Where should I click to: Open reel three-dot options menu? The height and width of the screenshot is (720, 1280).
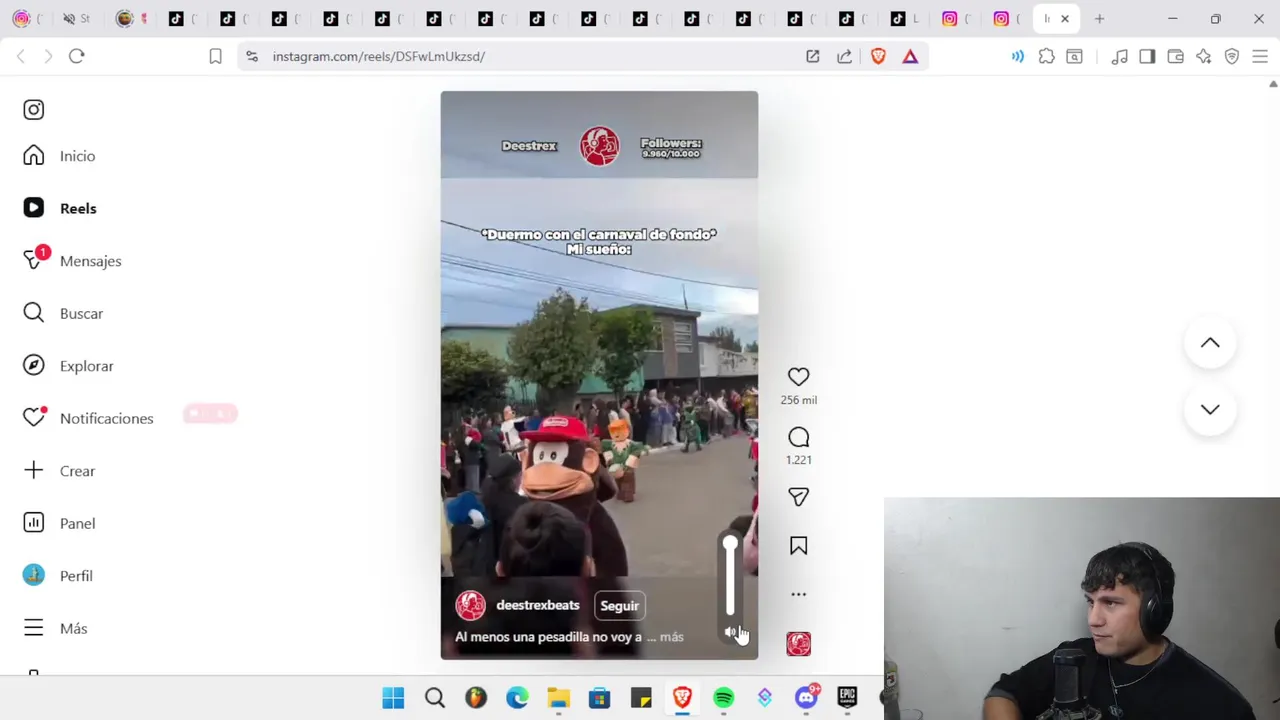pyautogui.click(x=798, y=594)
